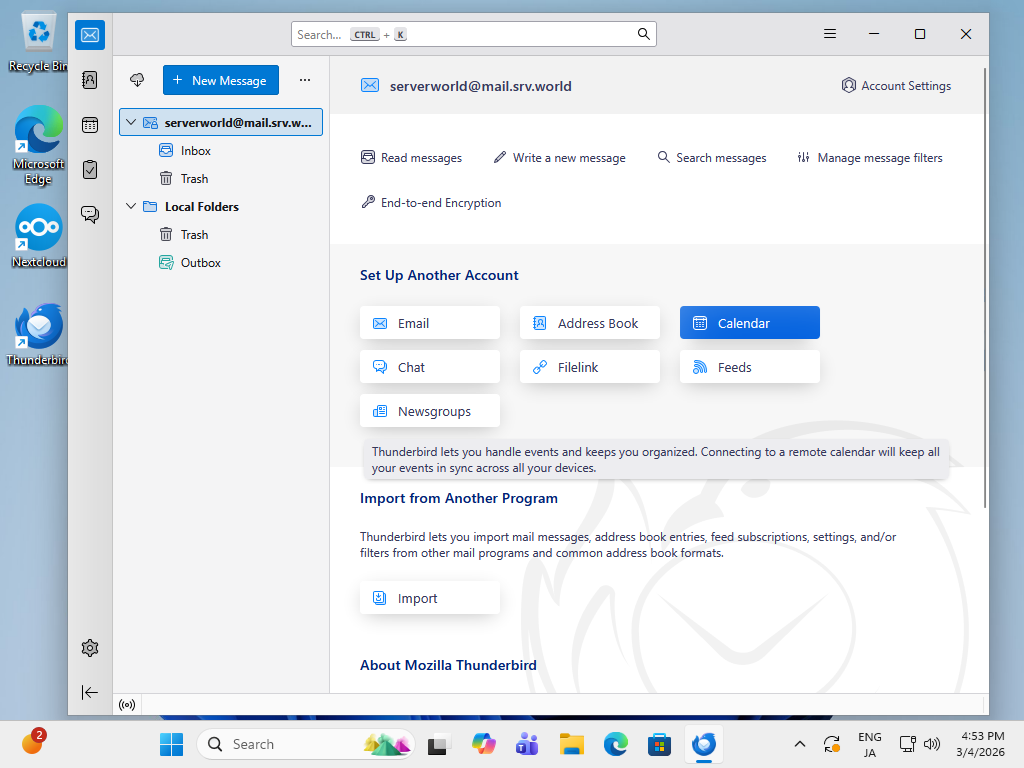
Task: Open the Mail space in the sidebar
Action: 90,35
